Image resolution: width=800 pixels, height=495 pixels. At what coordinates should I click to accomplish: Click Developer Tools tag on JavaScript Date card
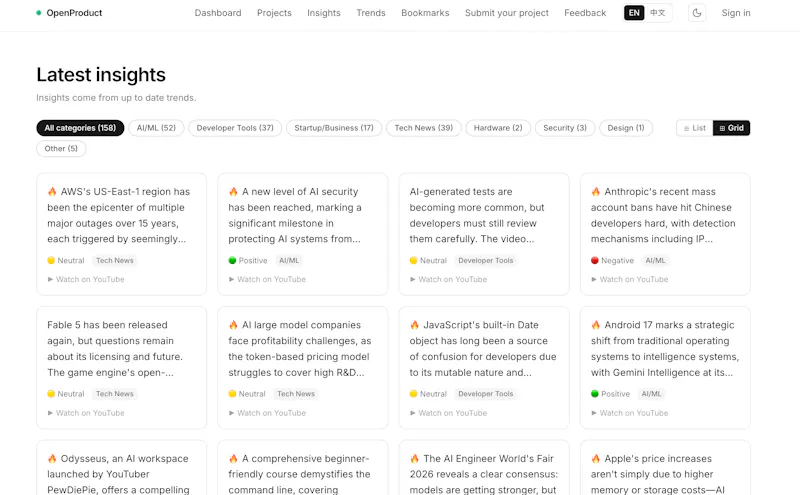(x=486, y=394)
